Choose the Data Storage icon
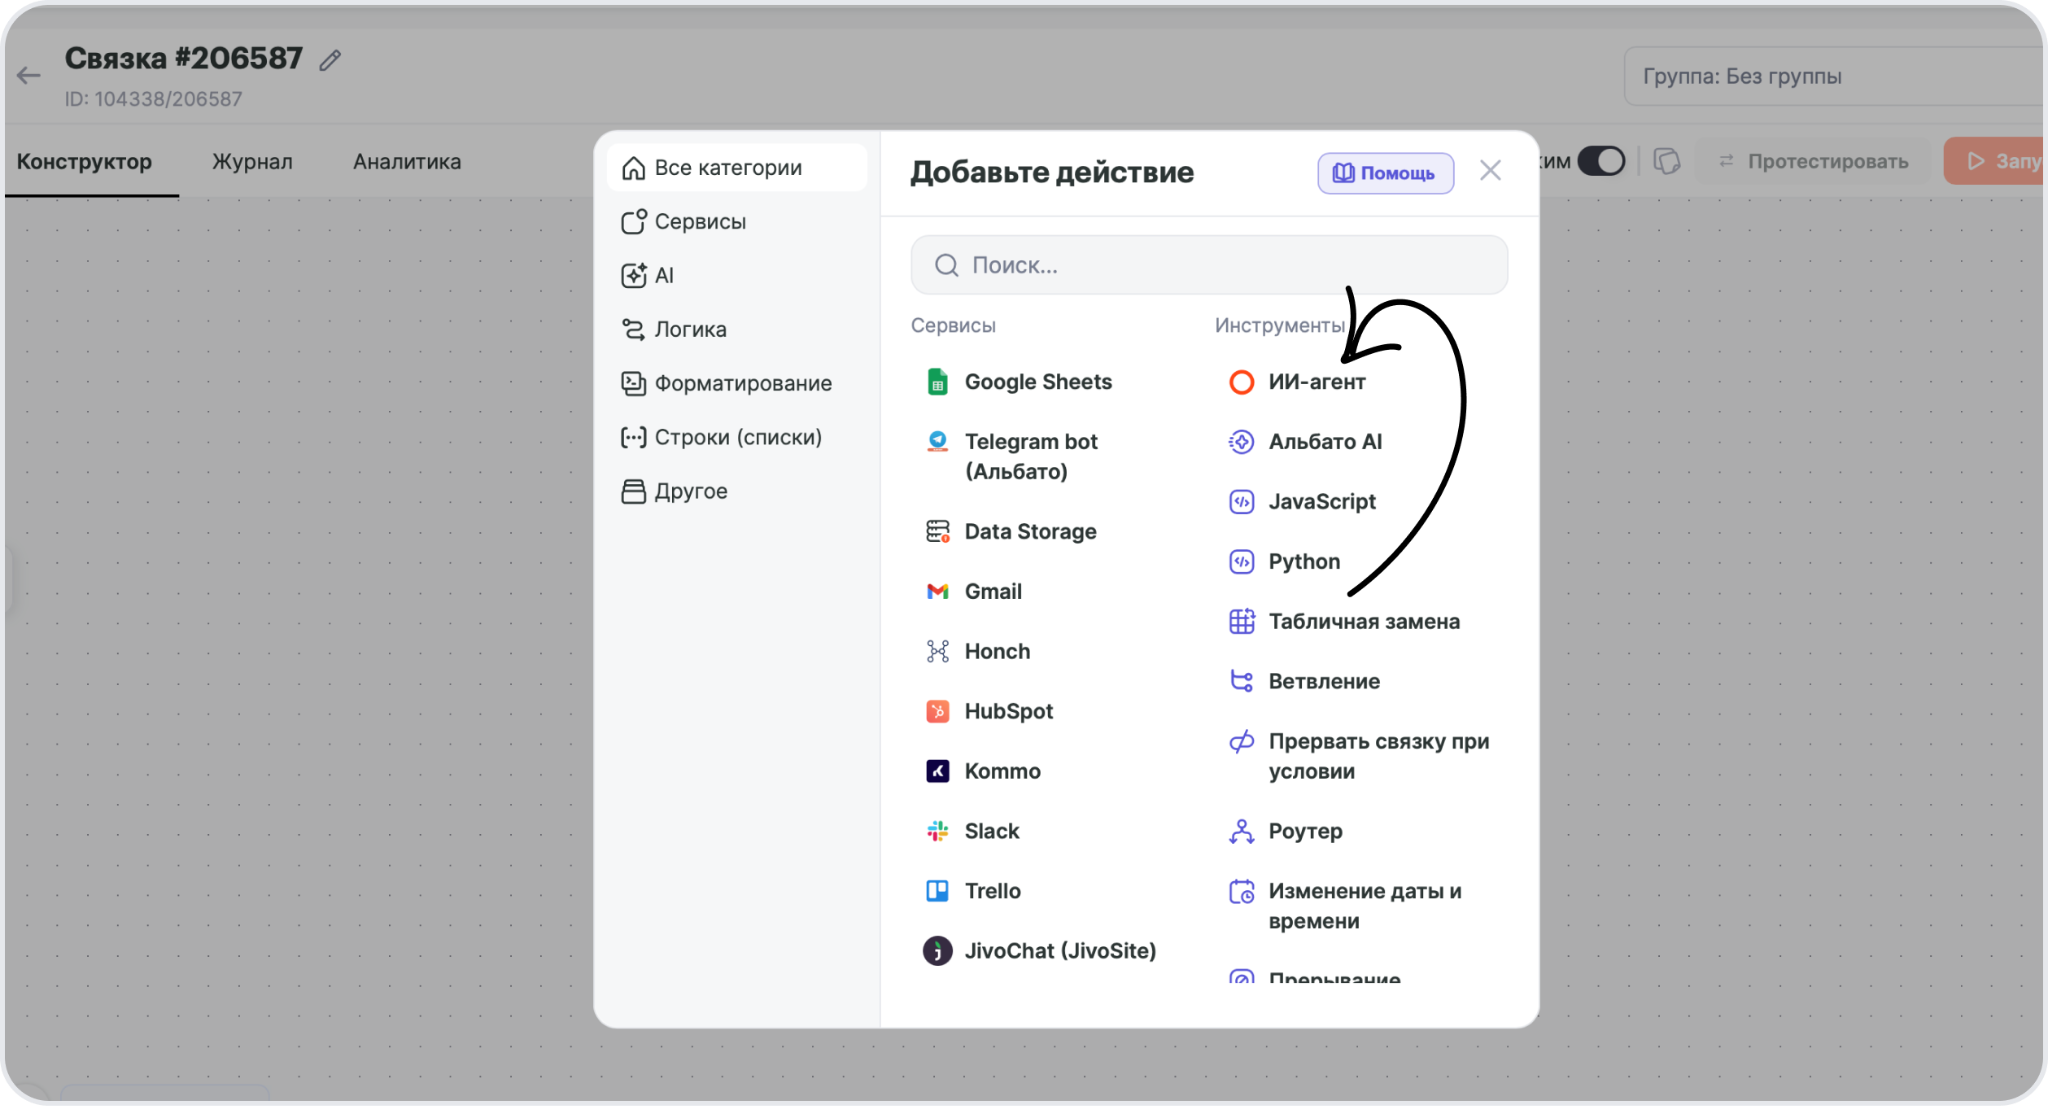 [x=937, y=531]
